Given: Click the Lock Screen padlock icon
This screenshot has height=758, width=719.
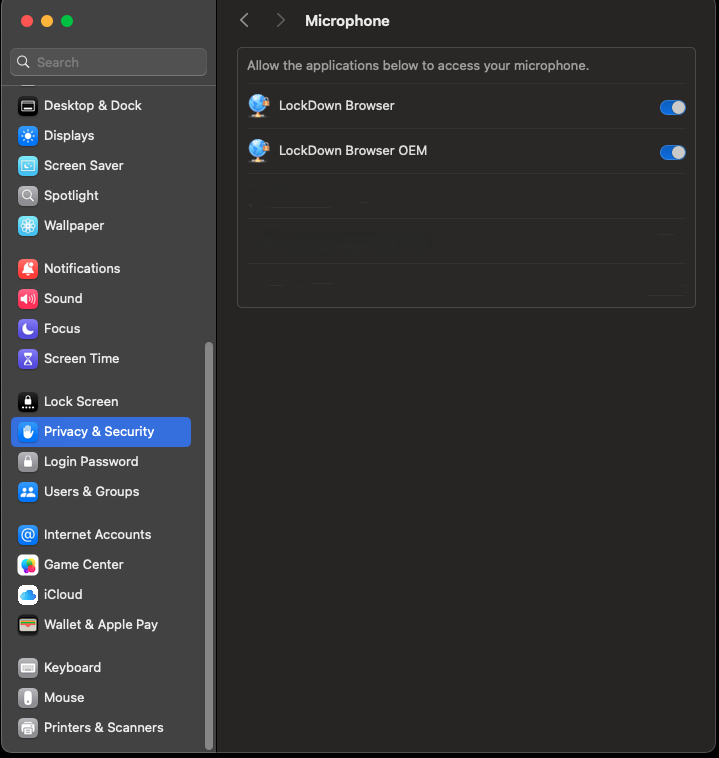Looking at the screenshot, I should point(28,402).
